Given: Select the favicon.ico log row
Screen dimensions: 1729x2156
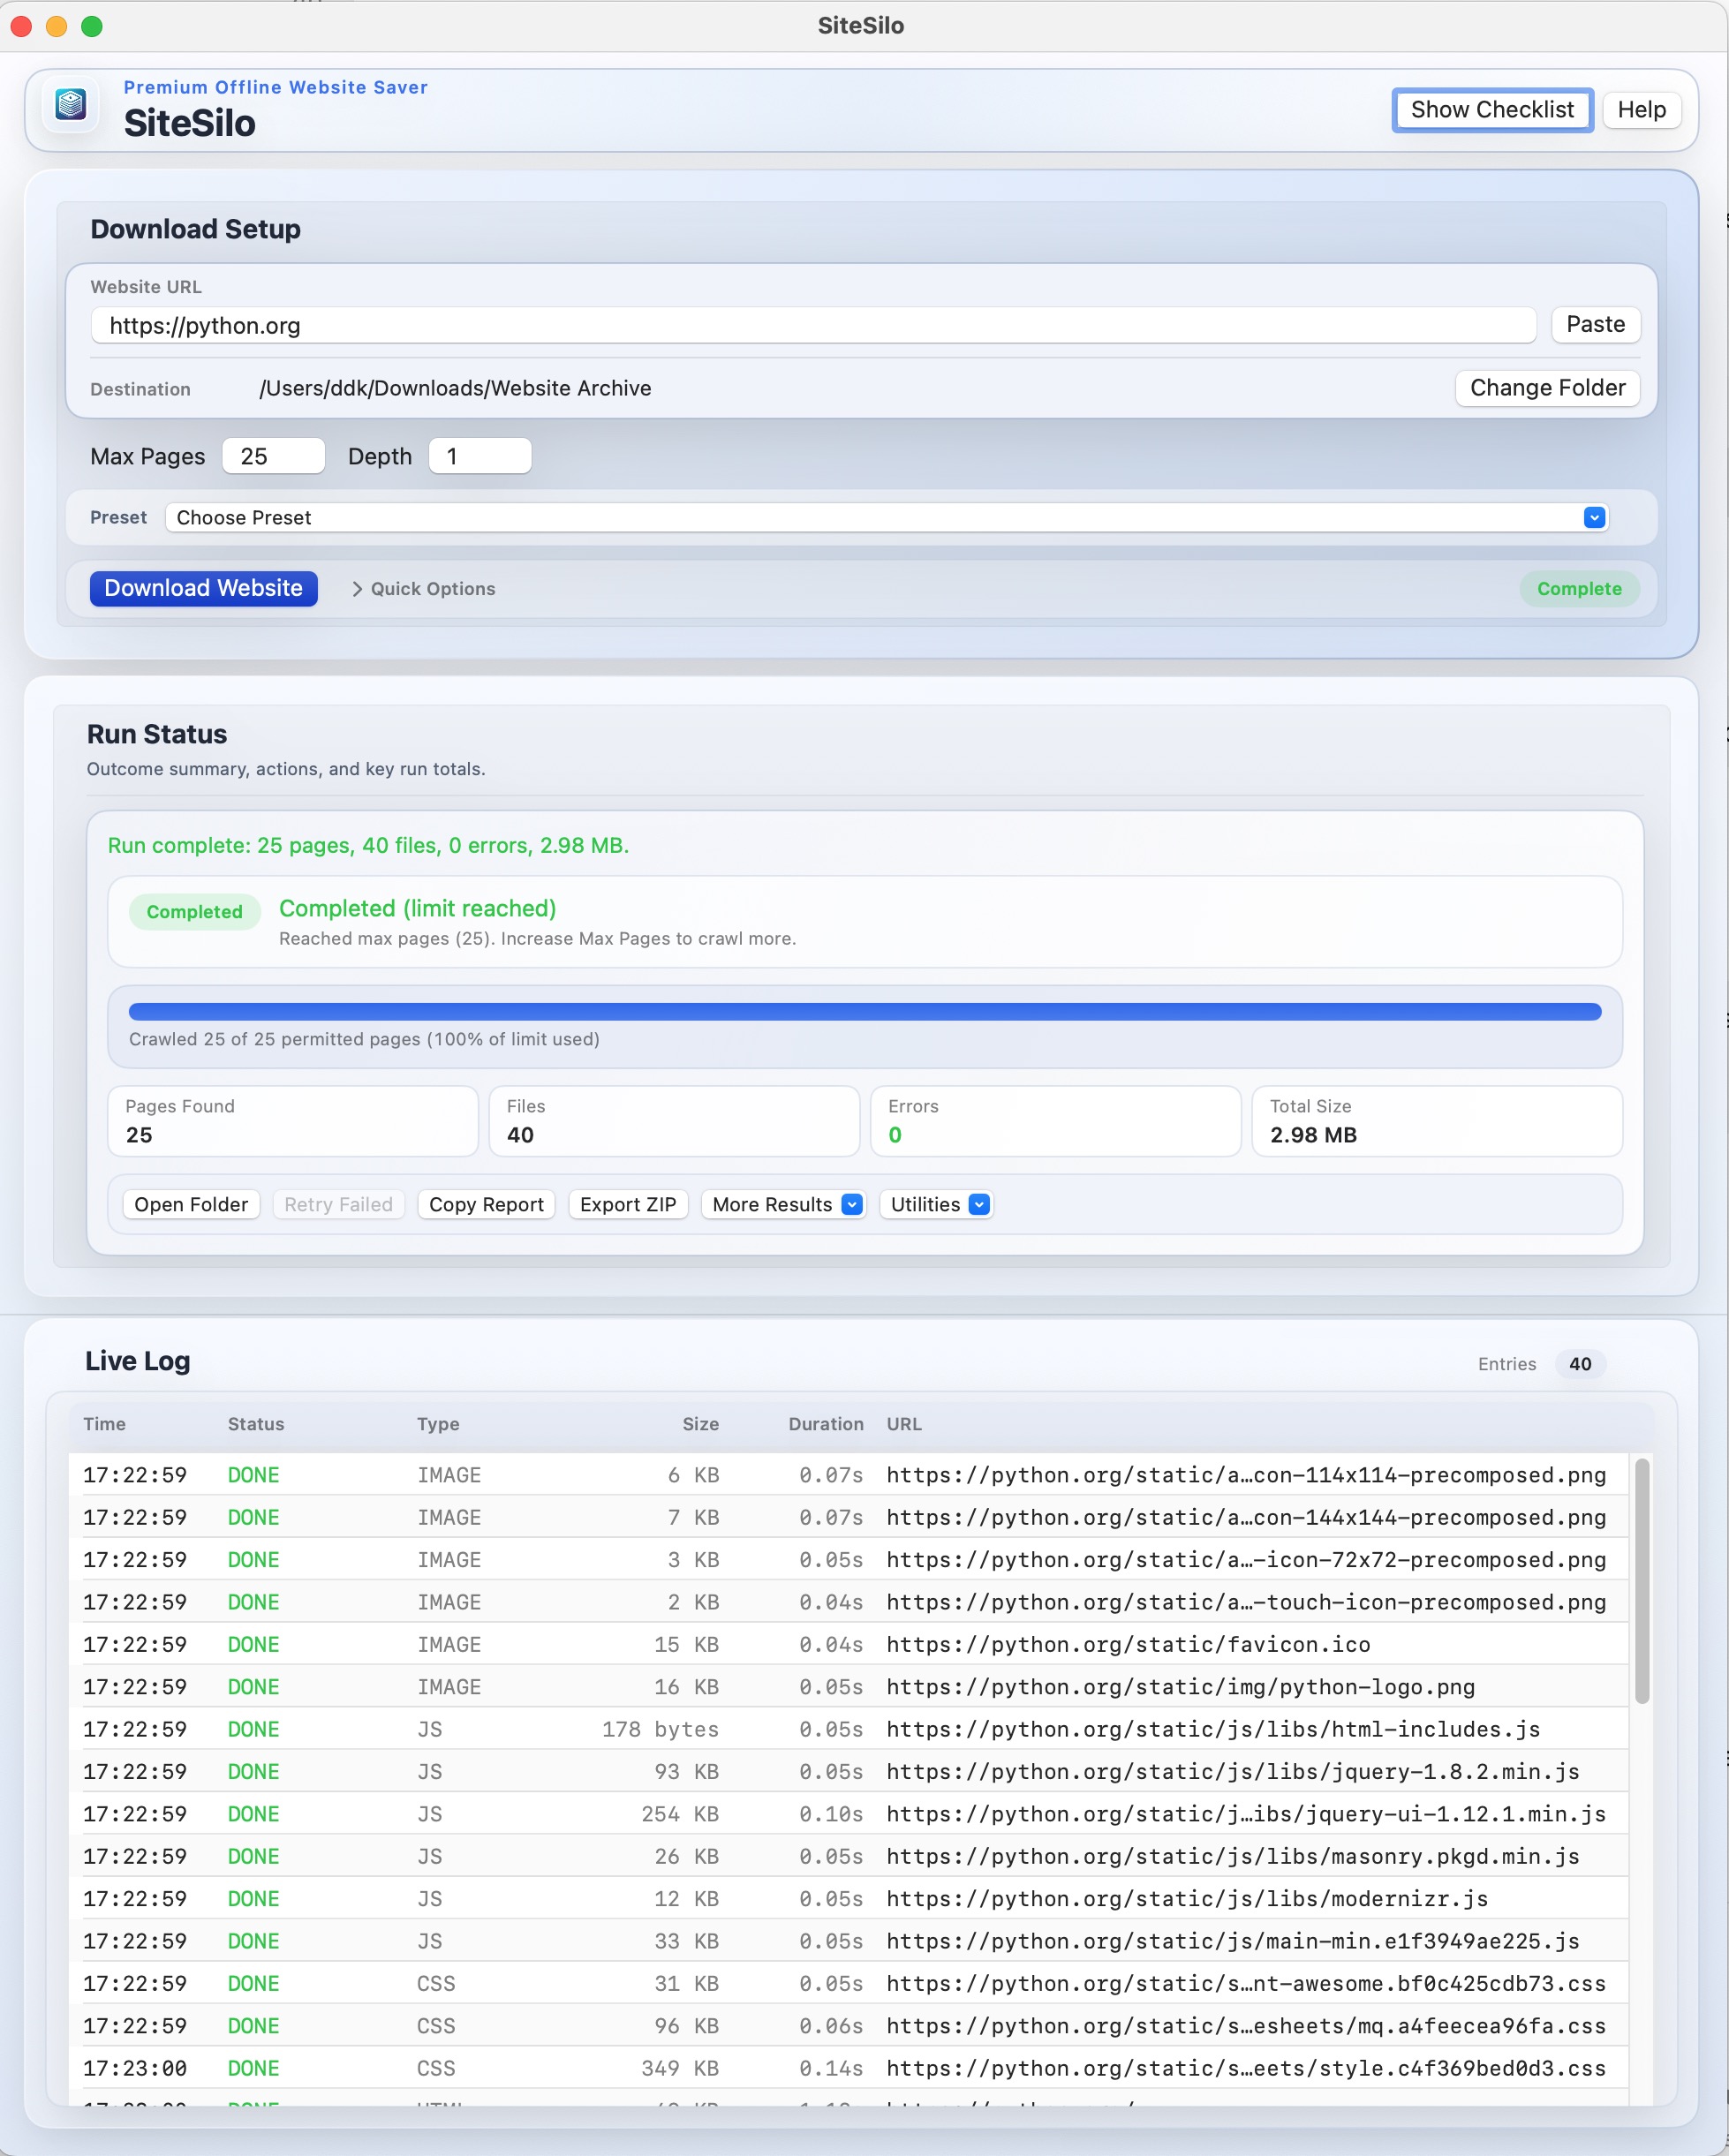Looking at the screenshot, I should pyautogui.click(x=848, y=1644).
